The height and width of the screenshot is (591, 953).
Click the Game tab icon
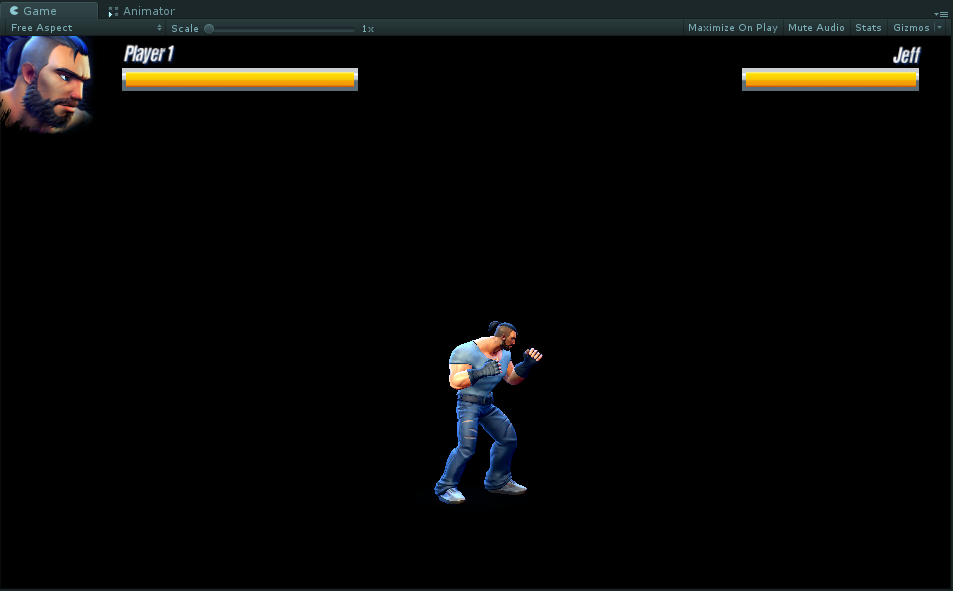pyautogui.click(x=14, y=10)
